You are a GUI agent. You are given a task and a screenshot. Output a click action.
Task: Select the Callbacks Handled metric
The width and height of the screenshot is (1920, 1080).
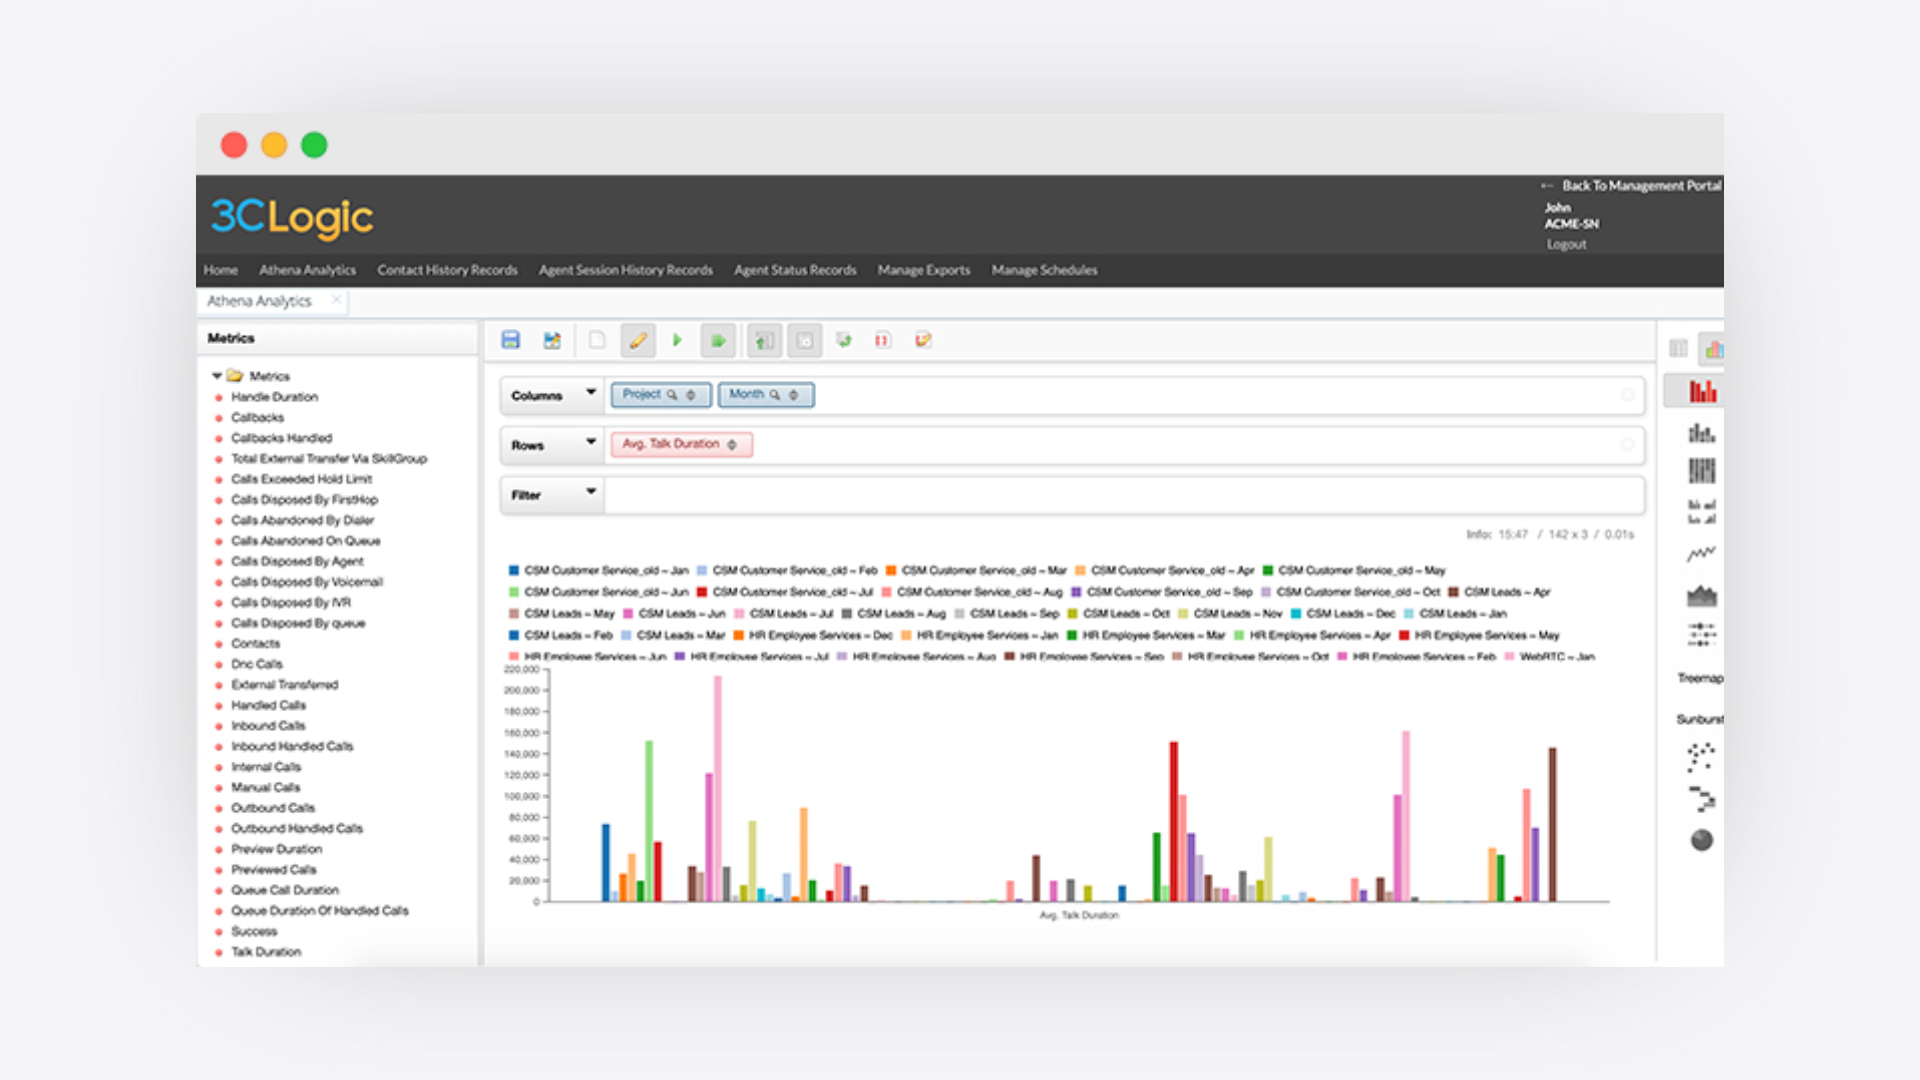[x=281, y=438]
